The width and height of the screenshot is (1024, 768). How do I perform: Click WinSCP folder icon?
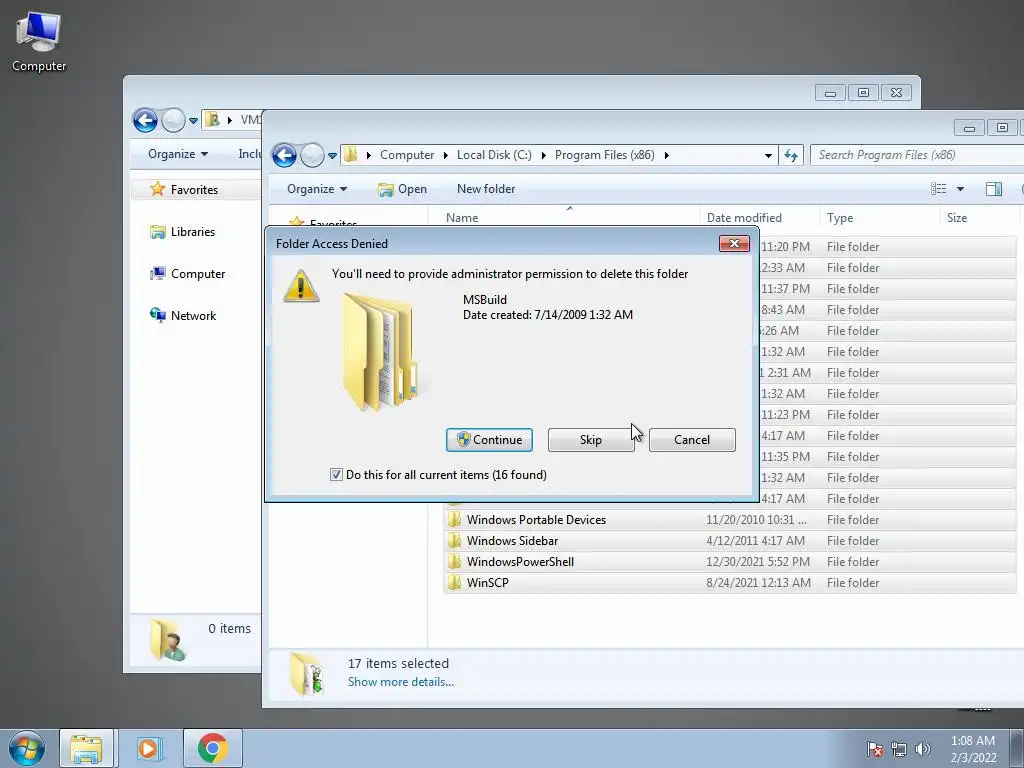coord(454,583)
